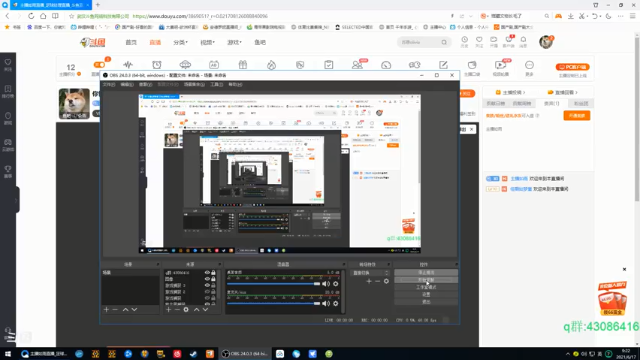The image size is (640, 360).
Task: Open source properties gear in Sources panel
Action: pos(186,310)
